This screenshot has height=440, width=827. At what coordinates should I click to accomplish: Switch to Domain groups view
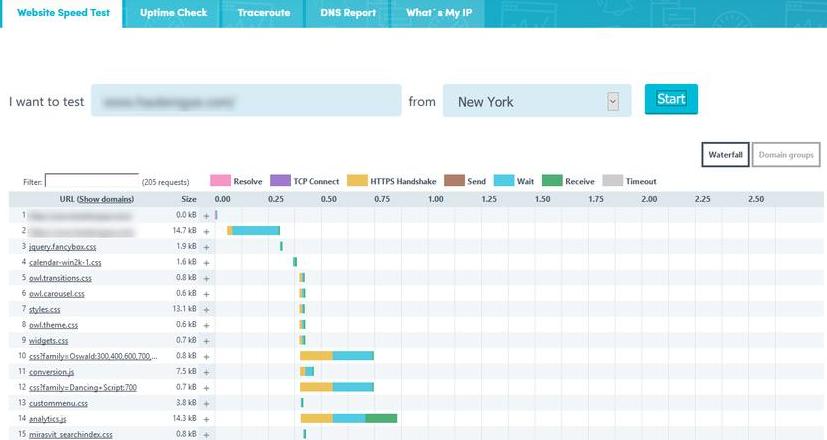tap(786, 155)
